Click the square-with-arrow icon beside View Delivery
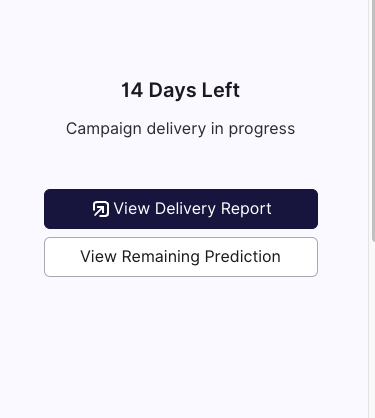Viewport: 375px width, 418px height. pyautogui.click(x=101, y=209)
